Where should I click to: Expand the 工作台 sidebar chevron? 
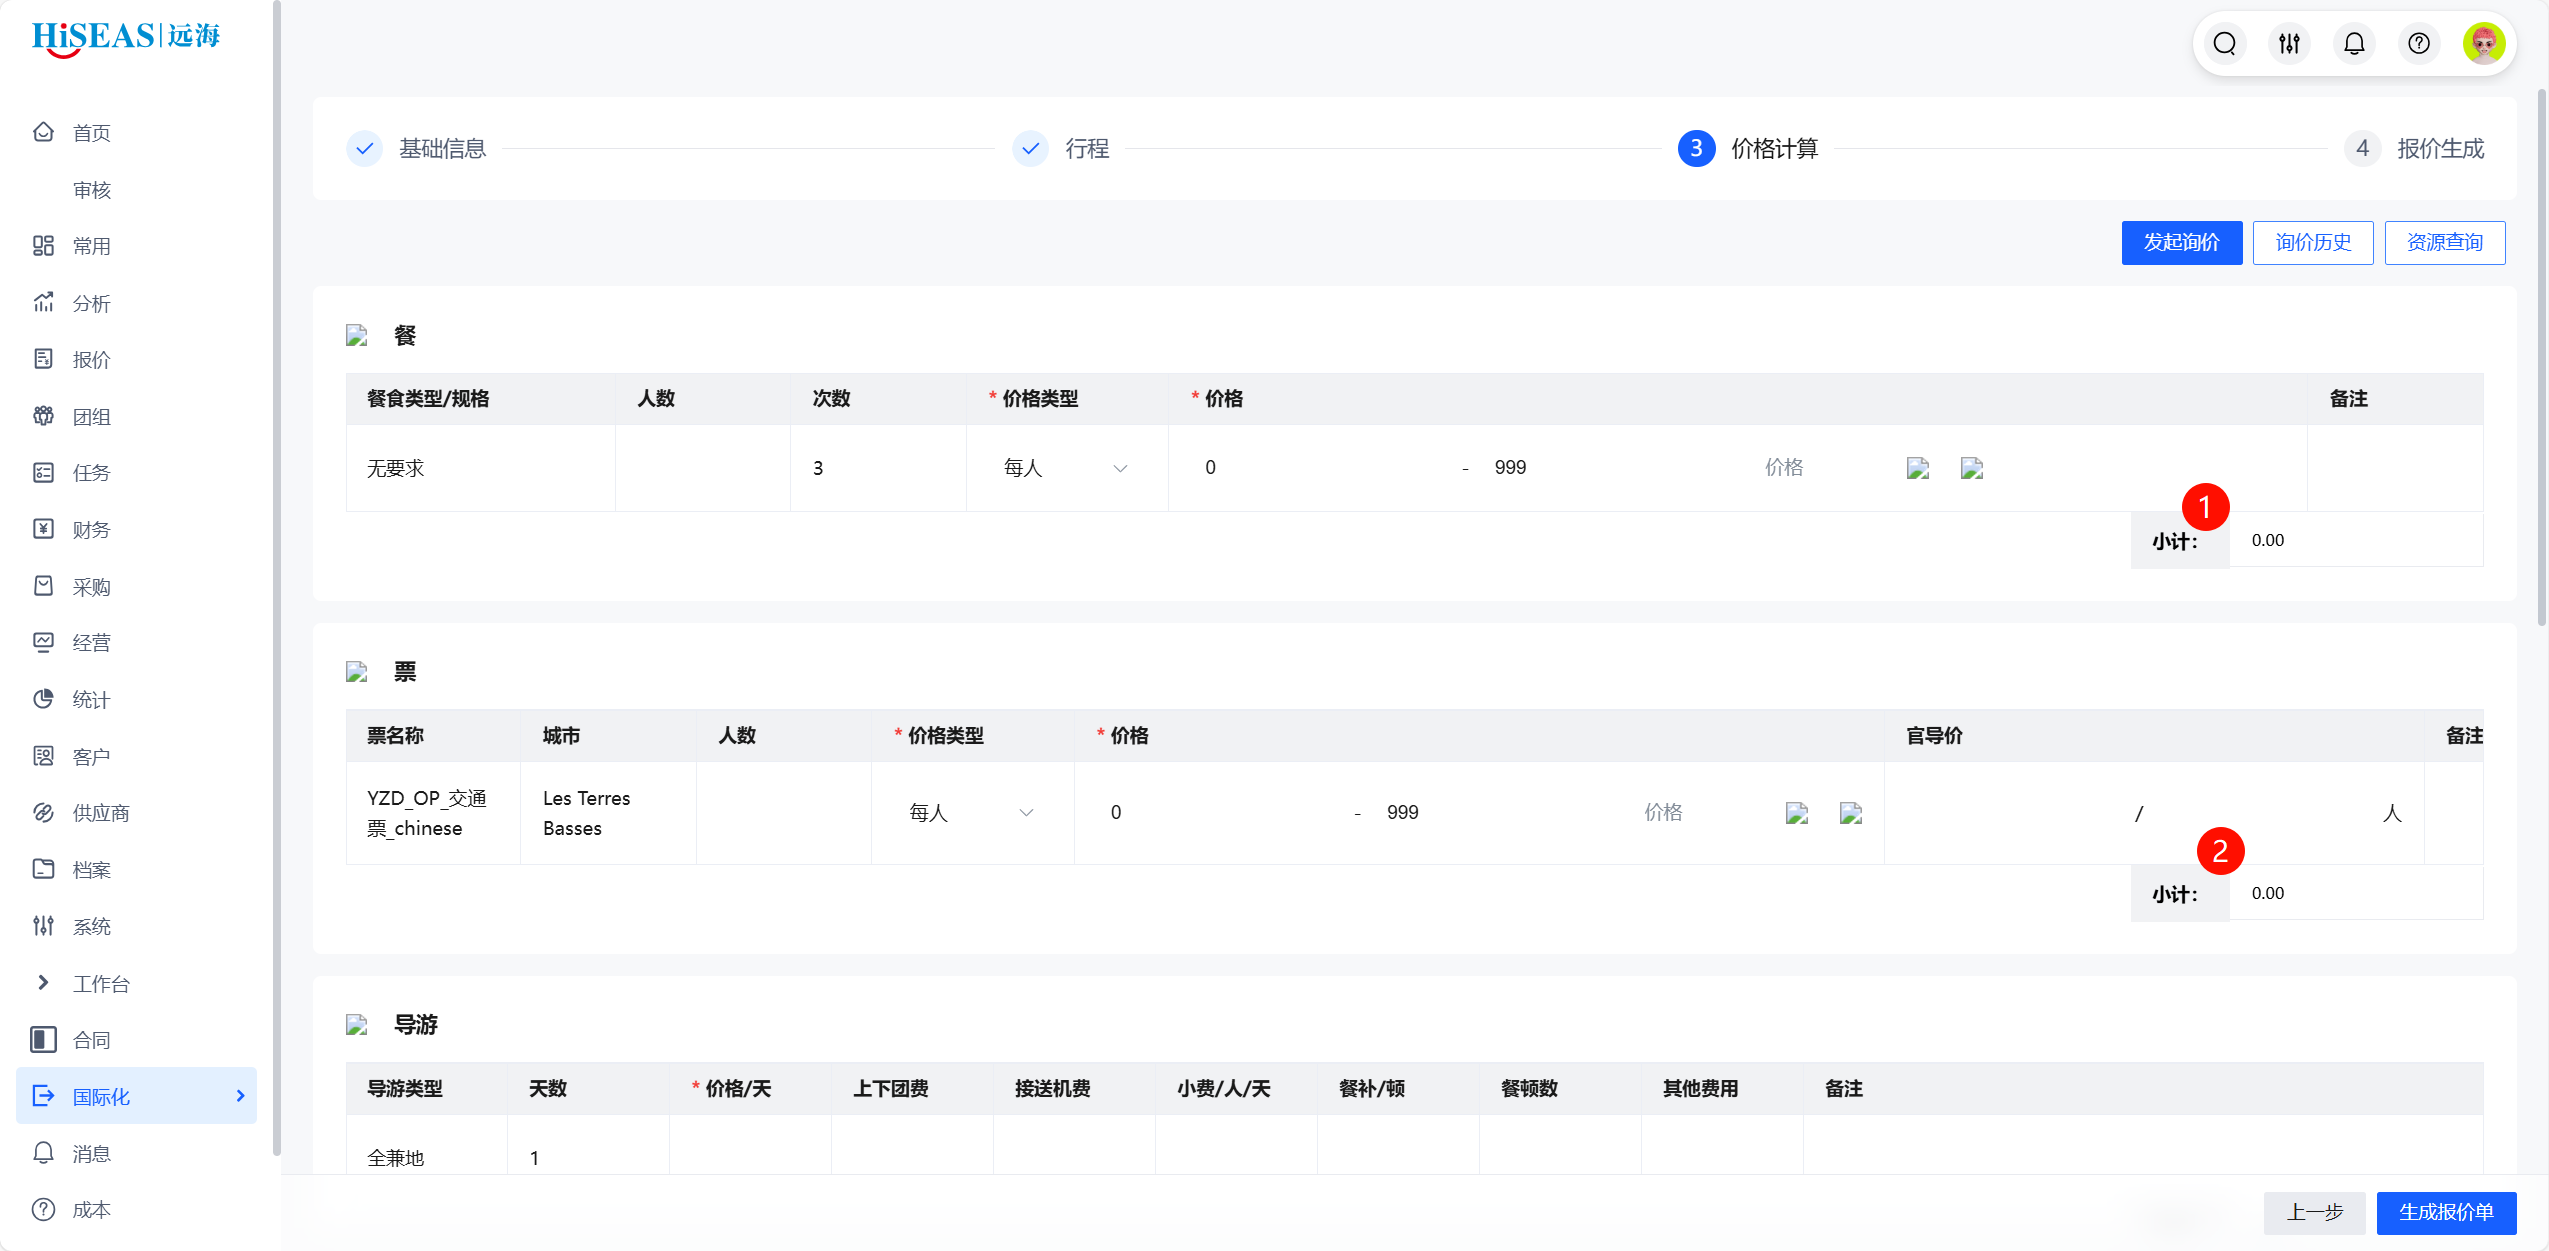click(x=43, y=983)
